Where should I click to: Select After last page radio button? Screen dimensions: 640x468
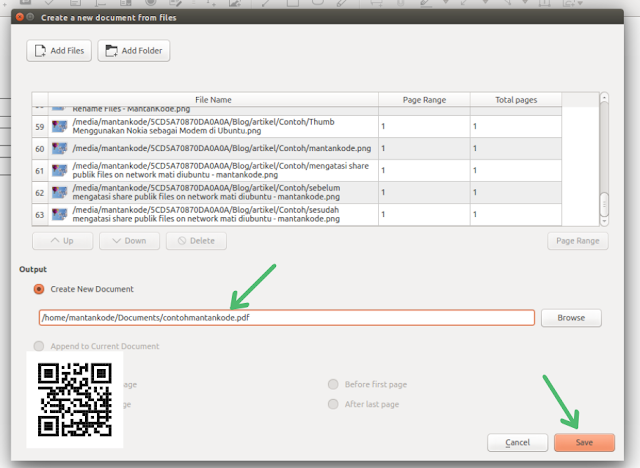[x=333, y=404]
